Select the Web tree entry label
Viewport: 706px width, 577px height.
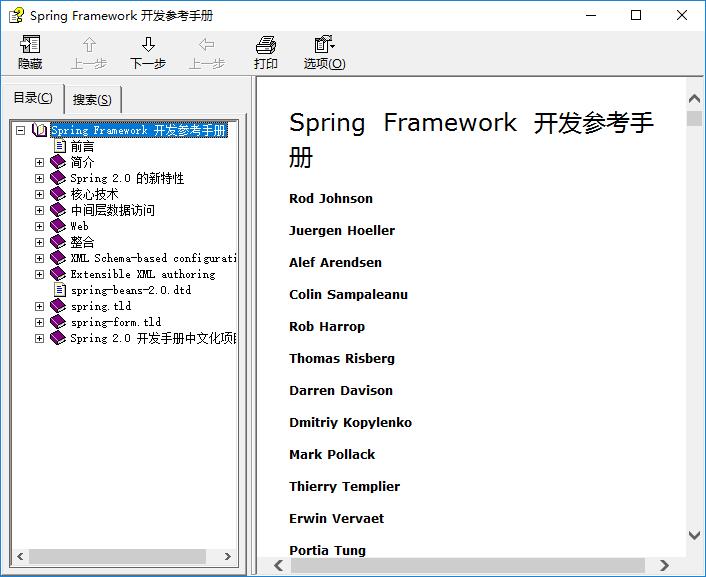coord(79,226)
